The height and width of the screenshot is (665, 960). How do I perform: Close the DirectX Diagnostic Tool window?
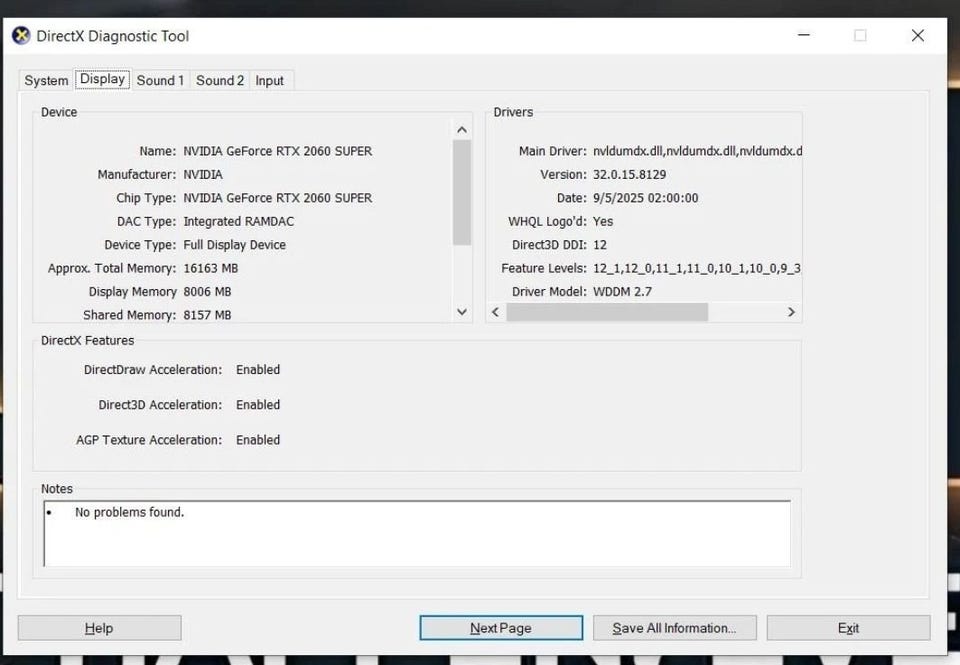tap(918, 35)
